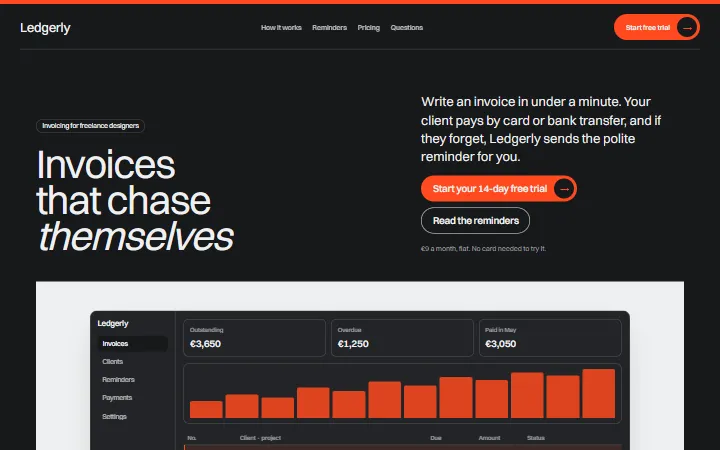Click the Start free trial header button
This screenshot has height=450, width=720.
point(657,27)
